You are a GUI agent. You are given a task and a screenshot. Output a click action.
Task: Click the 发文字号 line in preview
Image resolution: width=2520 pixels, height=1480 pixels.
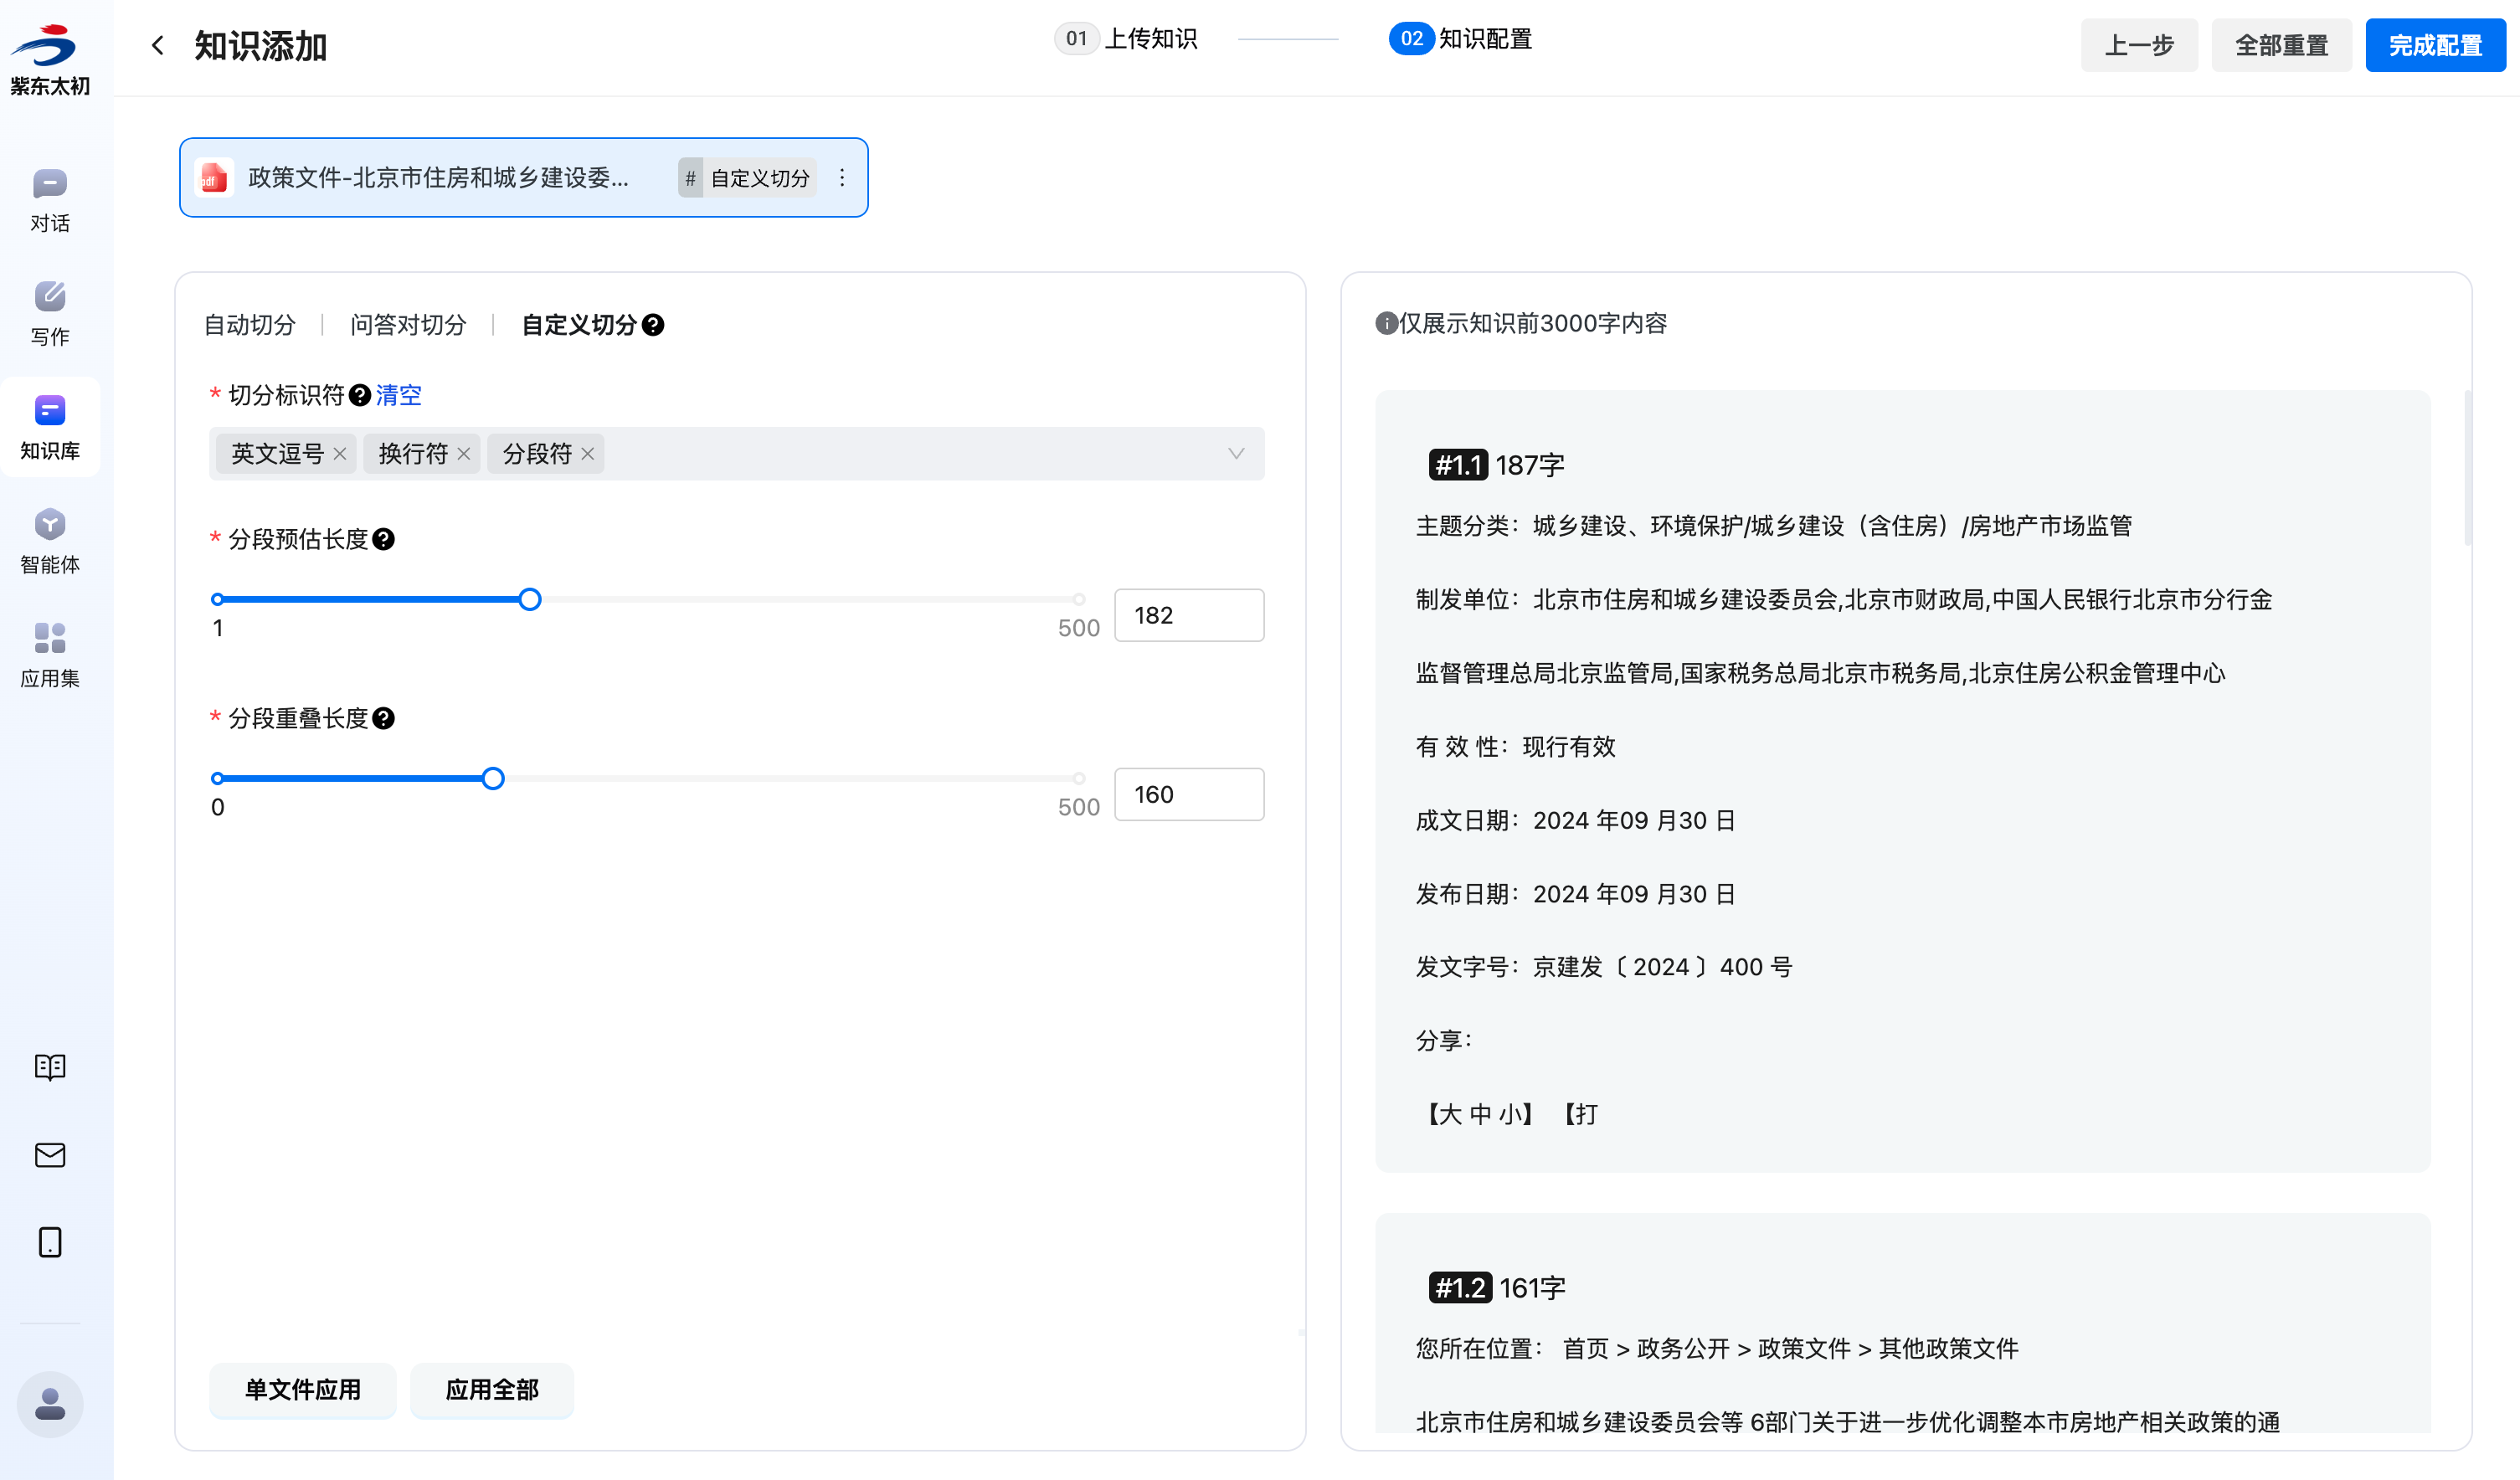click(x=1604, y=968)
